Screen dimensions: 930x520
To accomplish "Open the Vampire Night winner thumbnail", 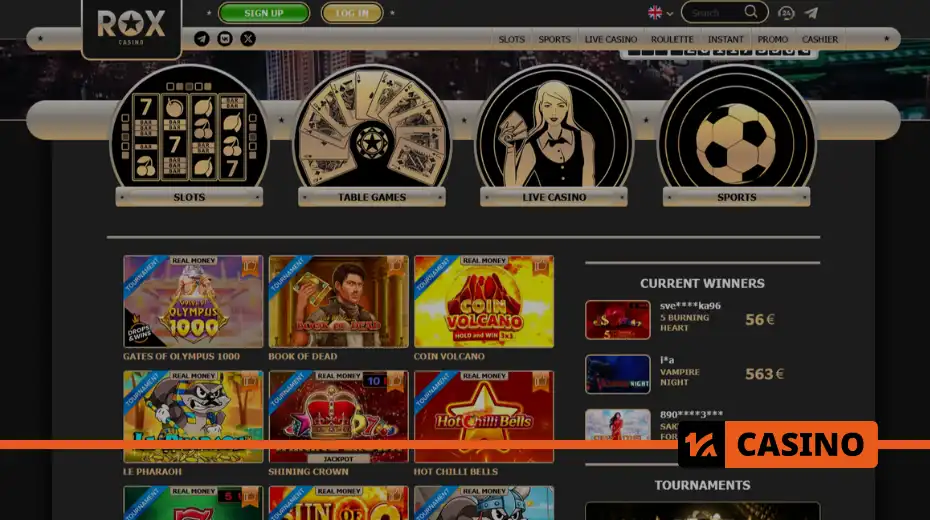I will [x=617, y=374].
